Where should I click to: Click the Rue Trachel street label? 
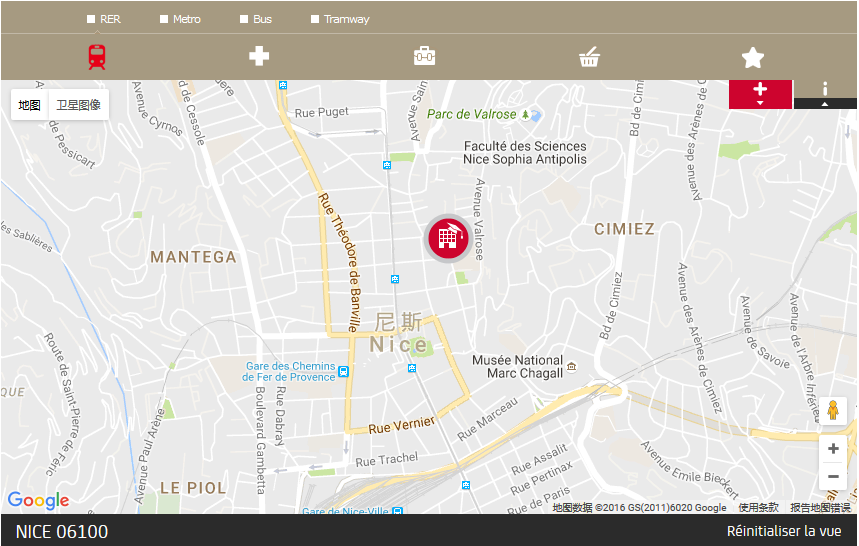[387, 459]
